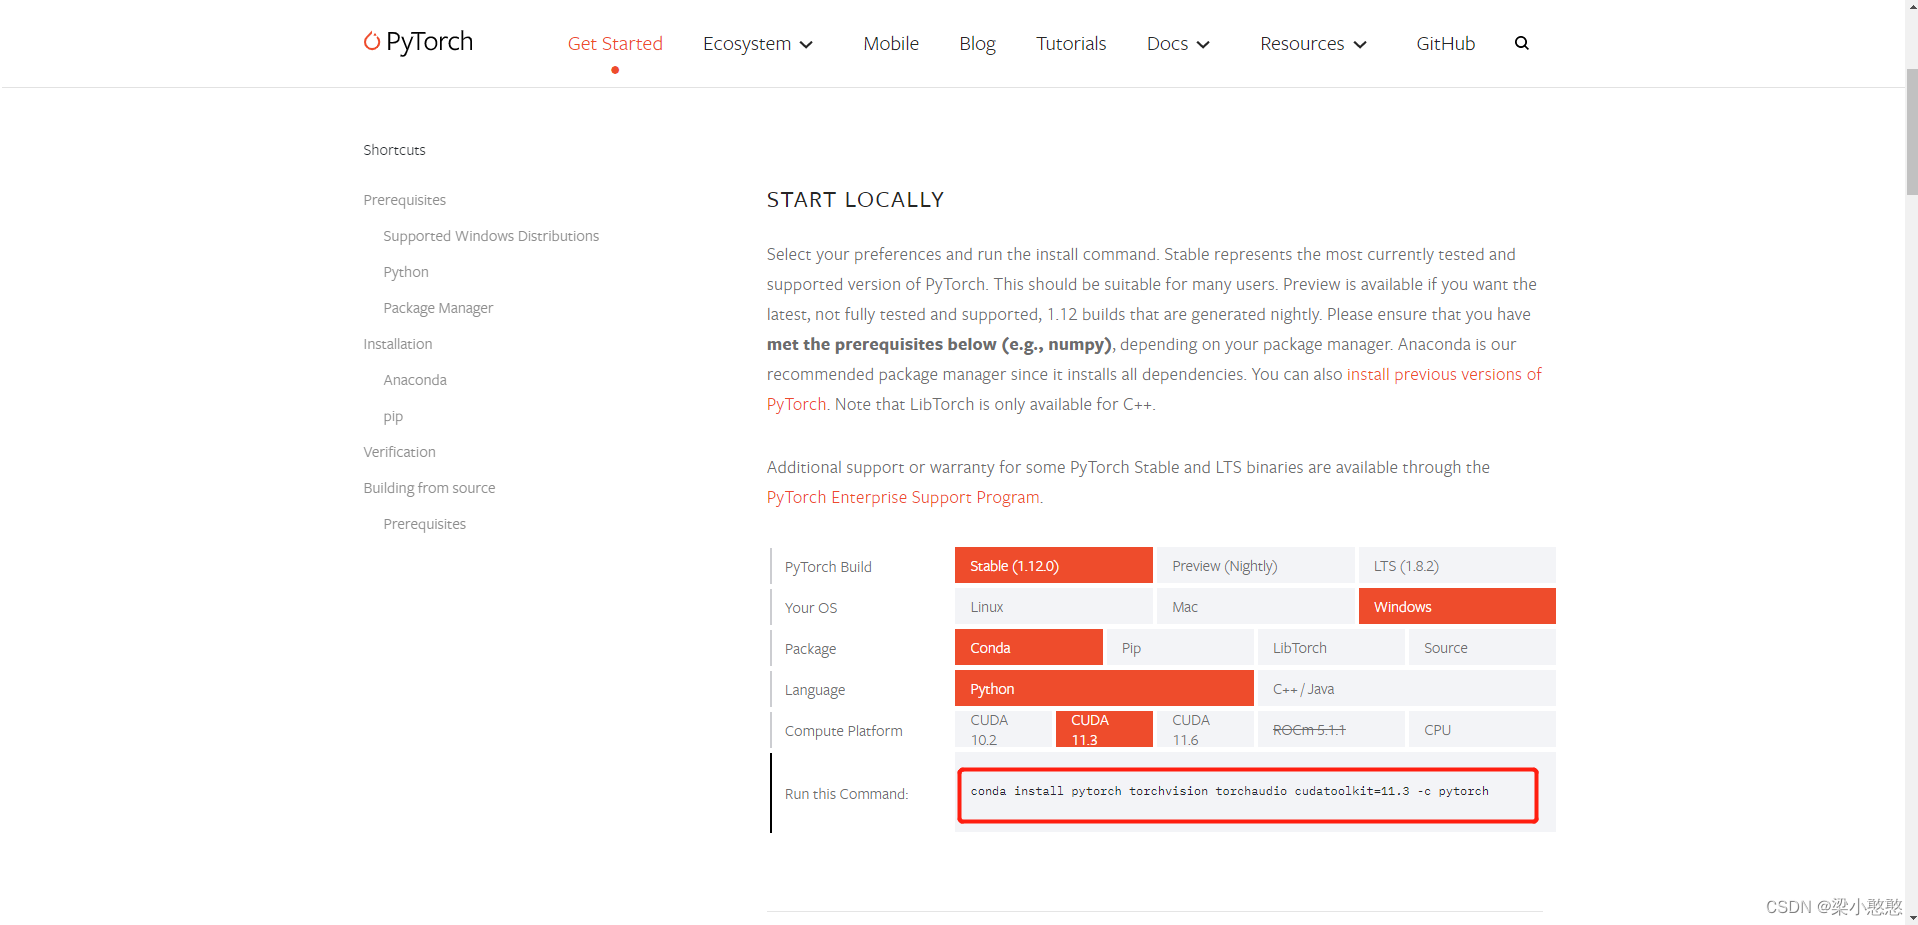Select CUDA 10.2 compute platform

click(x=1004, y=729)
